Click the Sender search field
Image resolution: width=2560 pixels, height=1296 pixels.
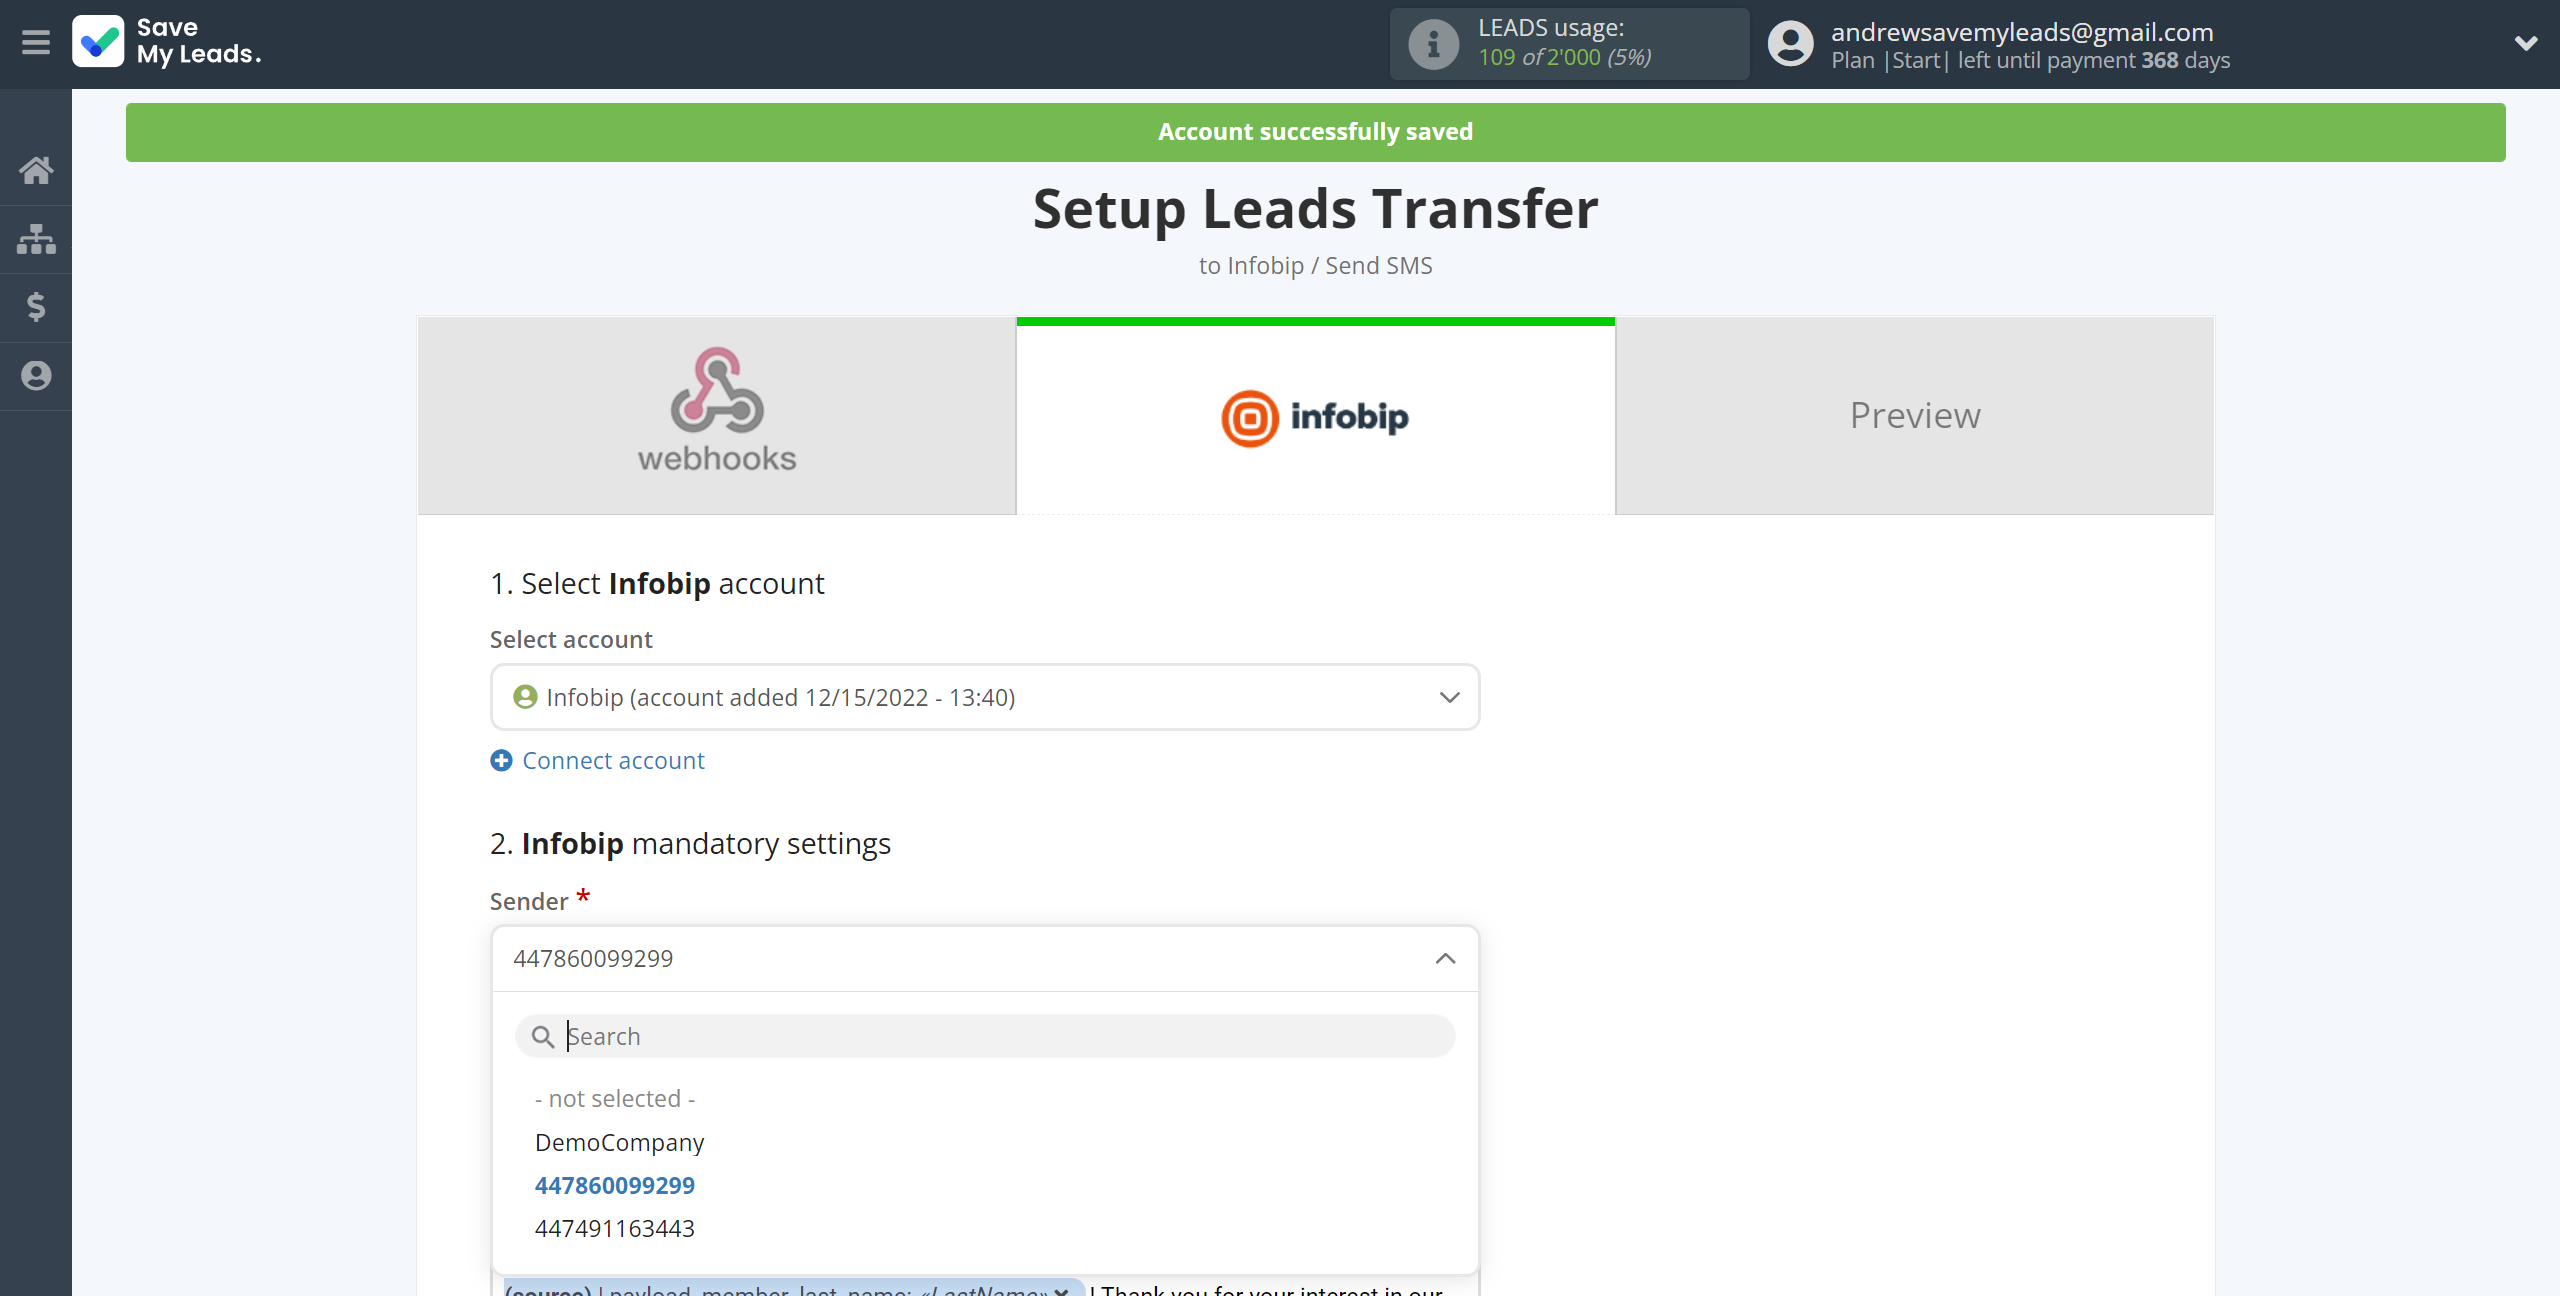click(x=984, y=1036)
